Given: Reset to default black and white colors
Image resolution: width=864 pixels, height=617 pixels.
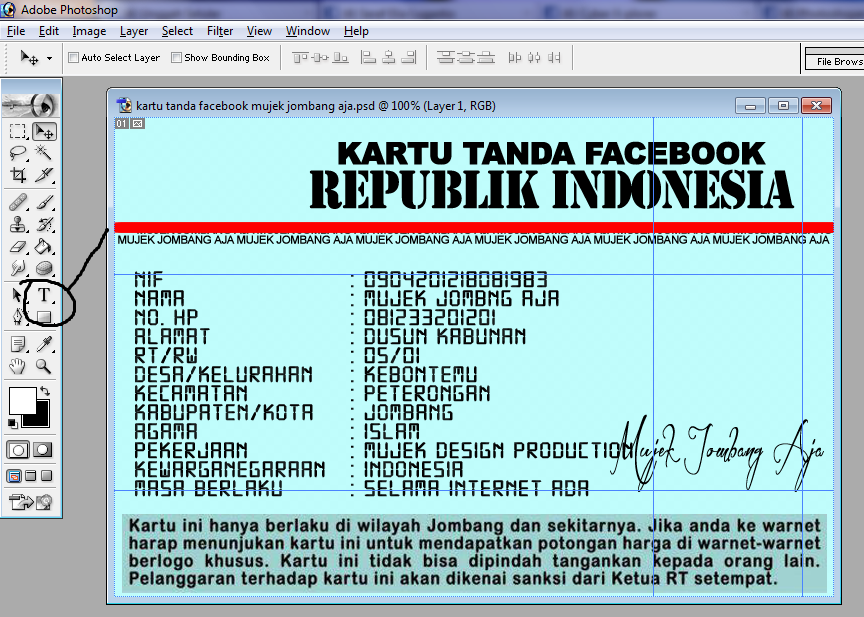Looking at the screenshot, I should point(13,424).
